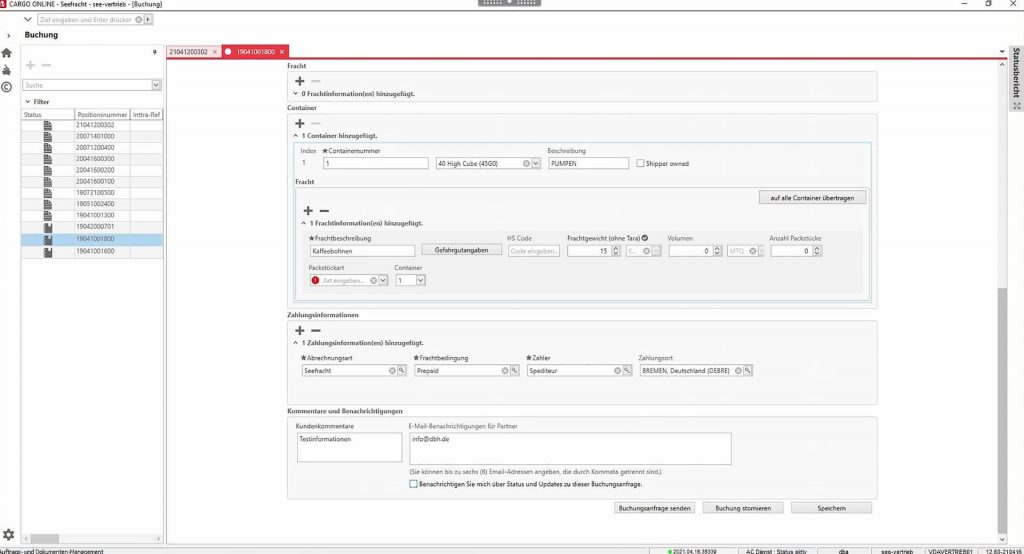Add a Fracht entry with the top plus
The height and width of the screenshot is (554, 1024).
coord(300,81)
